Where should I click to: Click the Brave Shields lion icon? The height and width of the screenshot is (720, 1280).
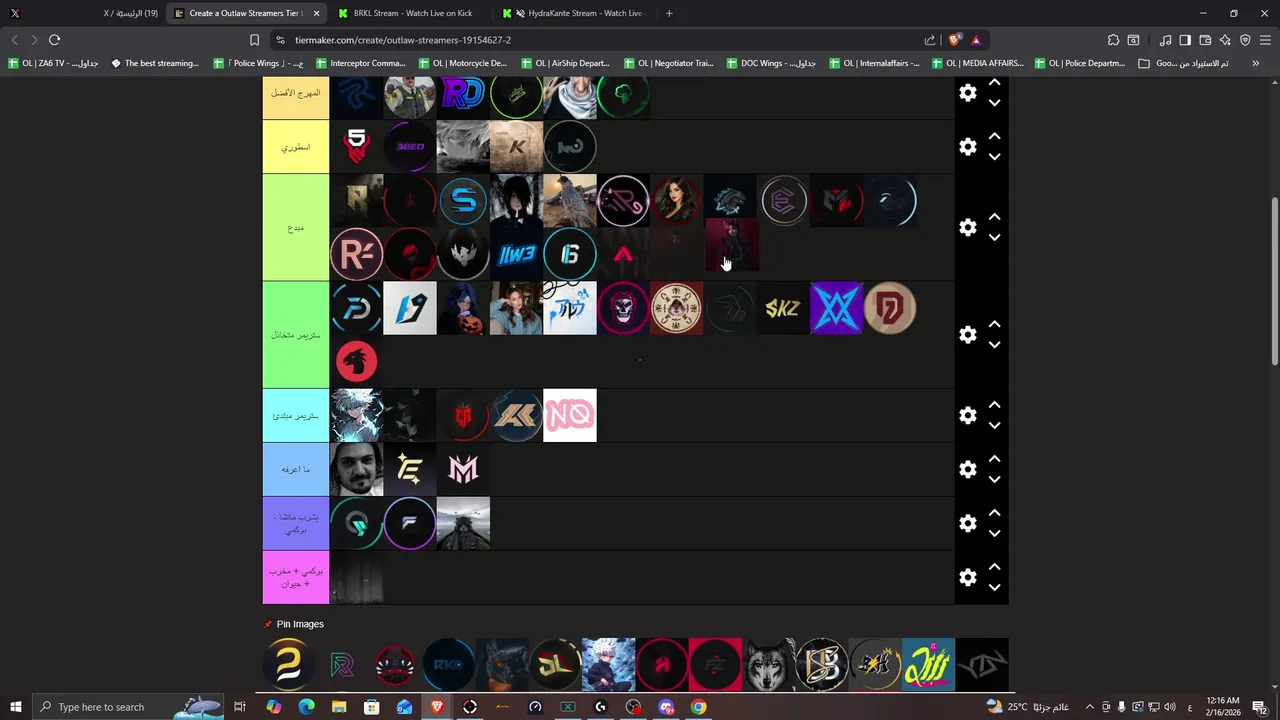tap(955, 40)
